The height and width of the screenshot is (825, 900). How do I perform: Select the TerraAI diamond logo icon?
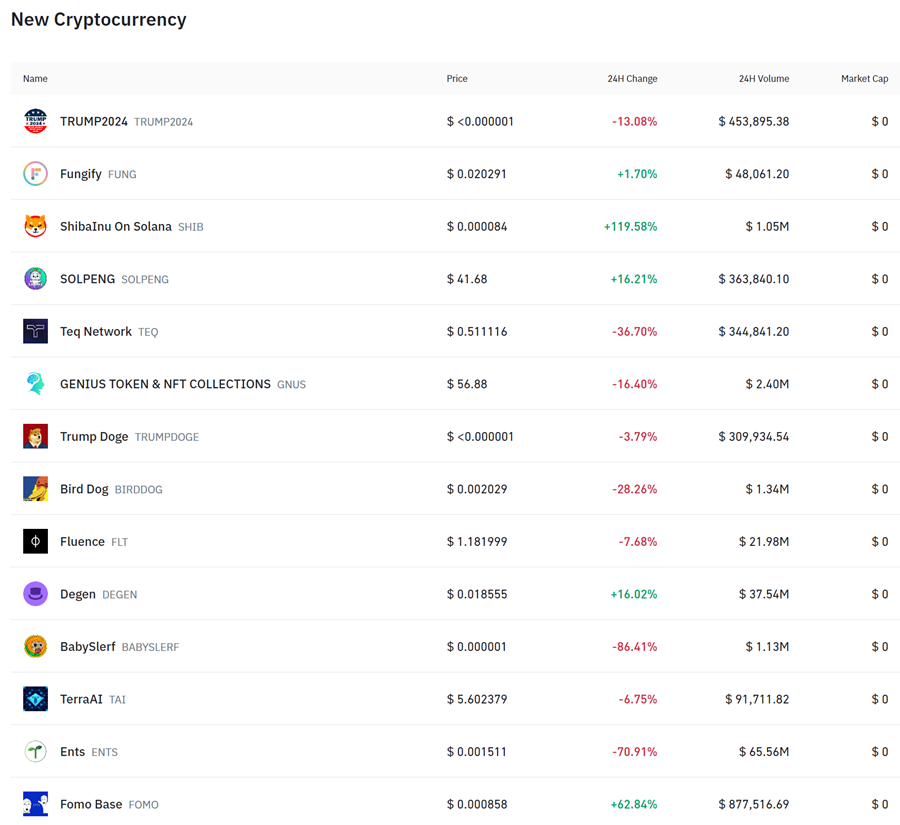tap(35, 699)
